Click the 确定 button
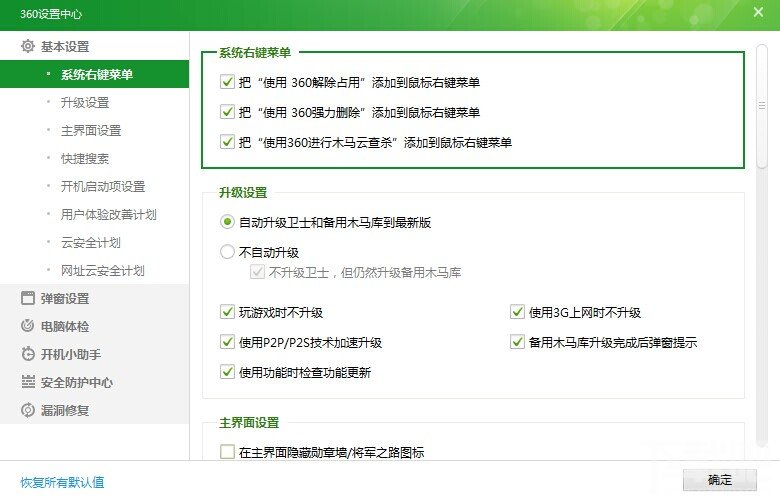This screenshot has width=780, height=500. point(719,480)
